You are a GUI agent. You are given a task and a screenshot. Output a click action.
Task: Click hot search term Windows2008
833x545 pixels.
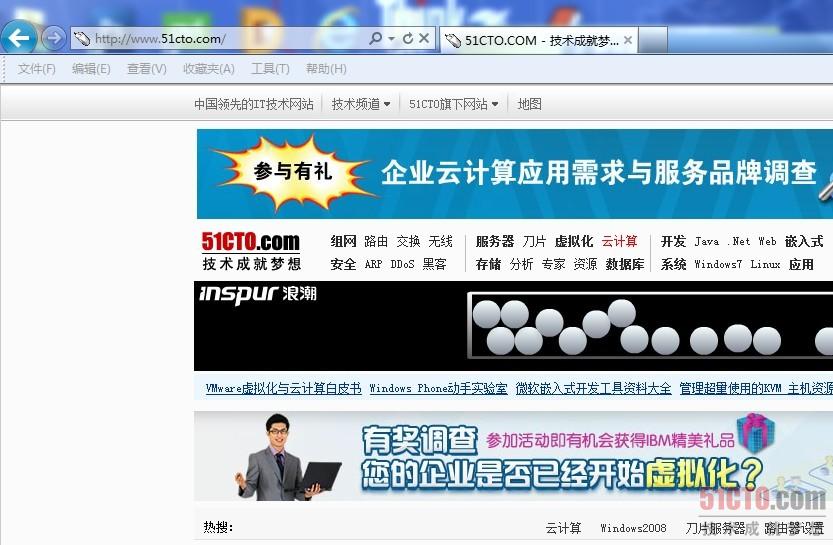tap(633, 528)
